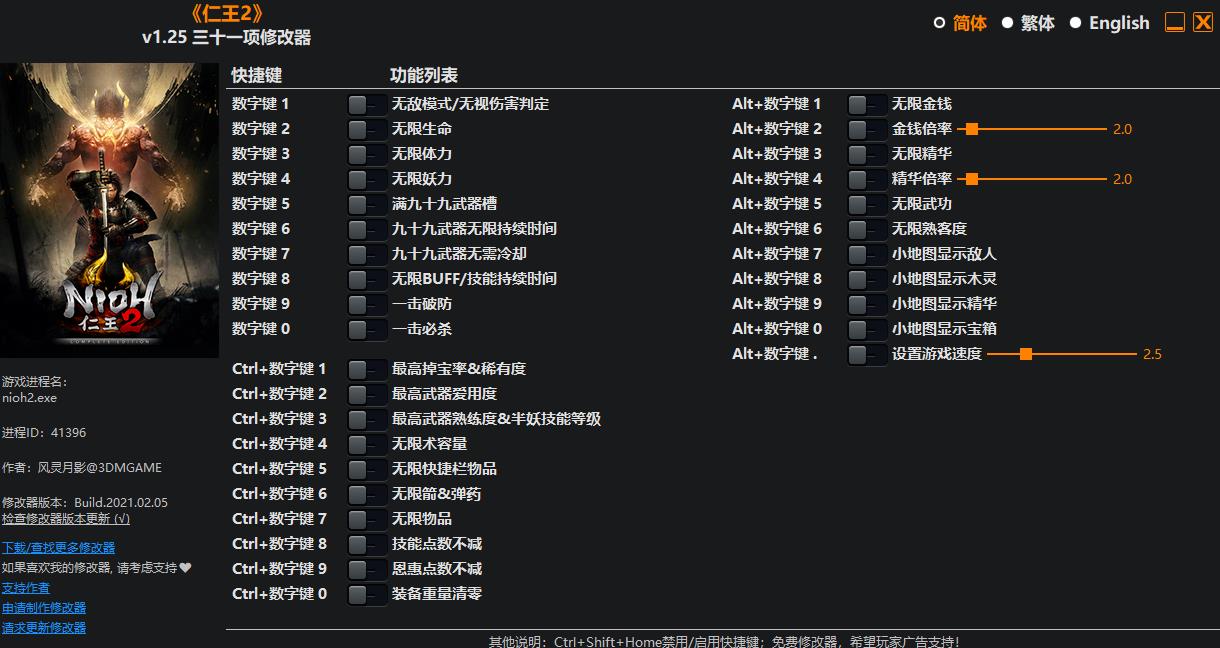Switch on 九十九武器无限持续时间
Image resolution: width=1220 pixels, height=648 pixels.
(x=367, y=229)
